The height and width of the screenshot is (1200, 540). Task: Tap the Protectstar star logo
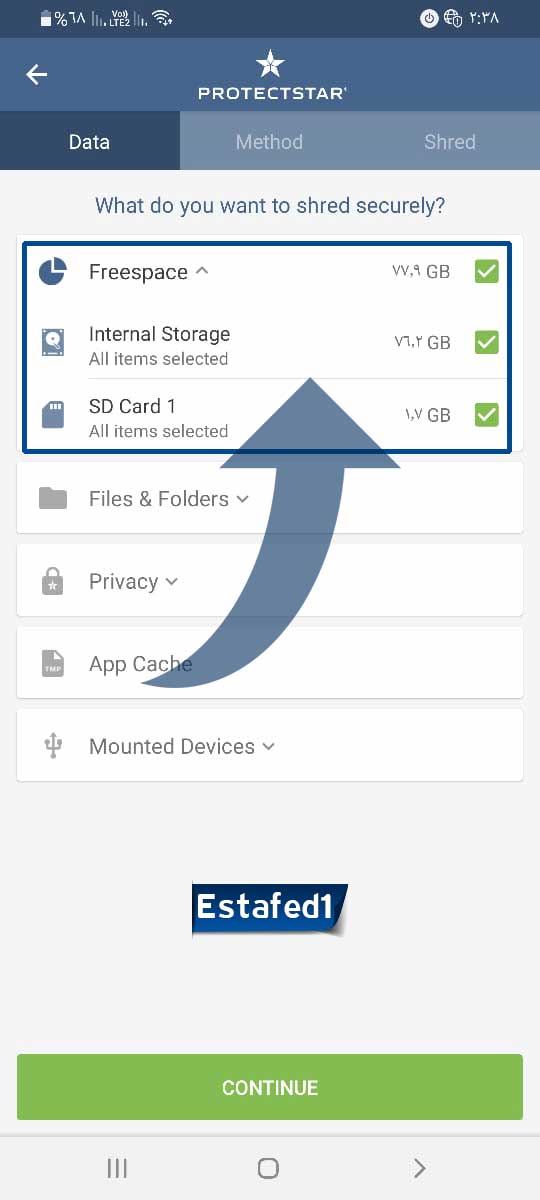pos(270,65)
